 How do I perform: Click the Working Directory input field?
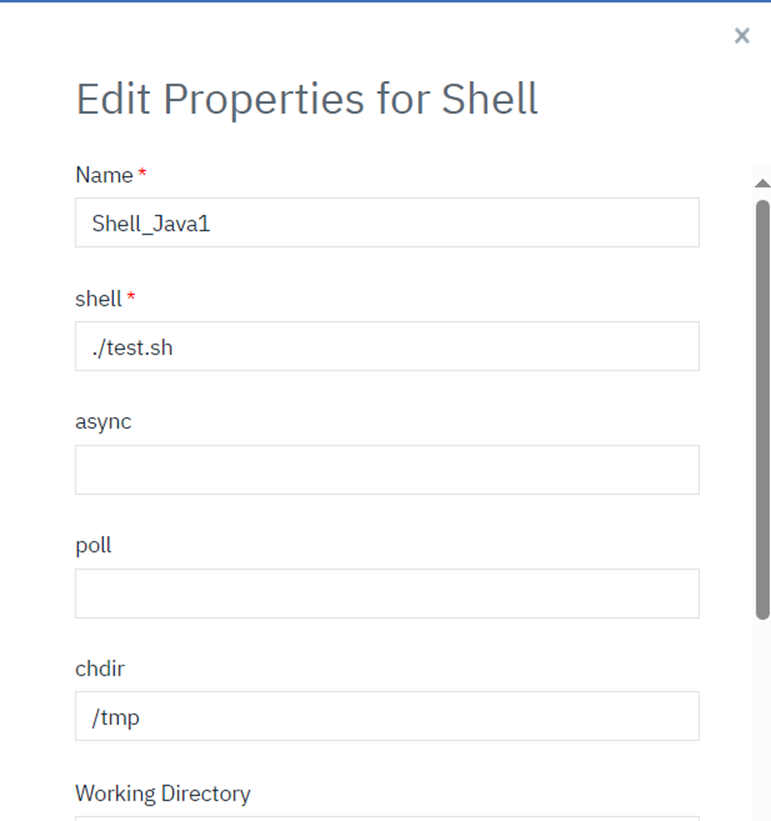coord(386,818)
